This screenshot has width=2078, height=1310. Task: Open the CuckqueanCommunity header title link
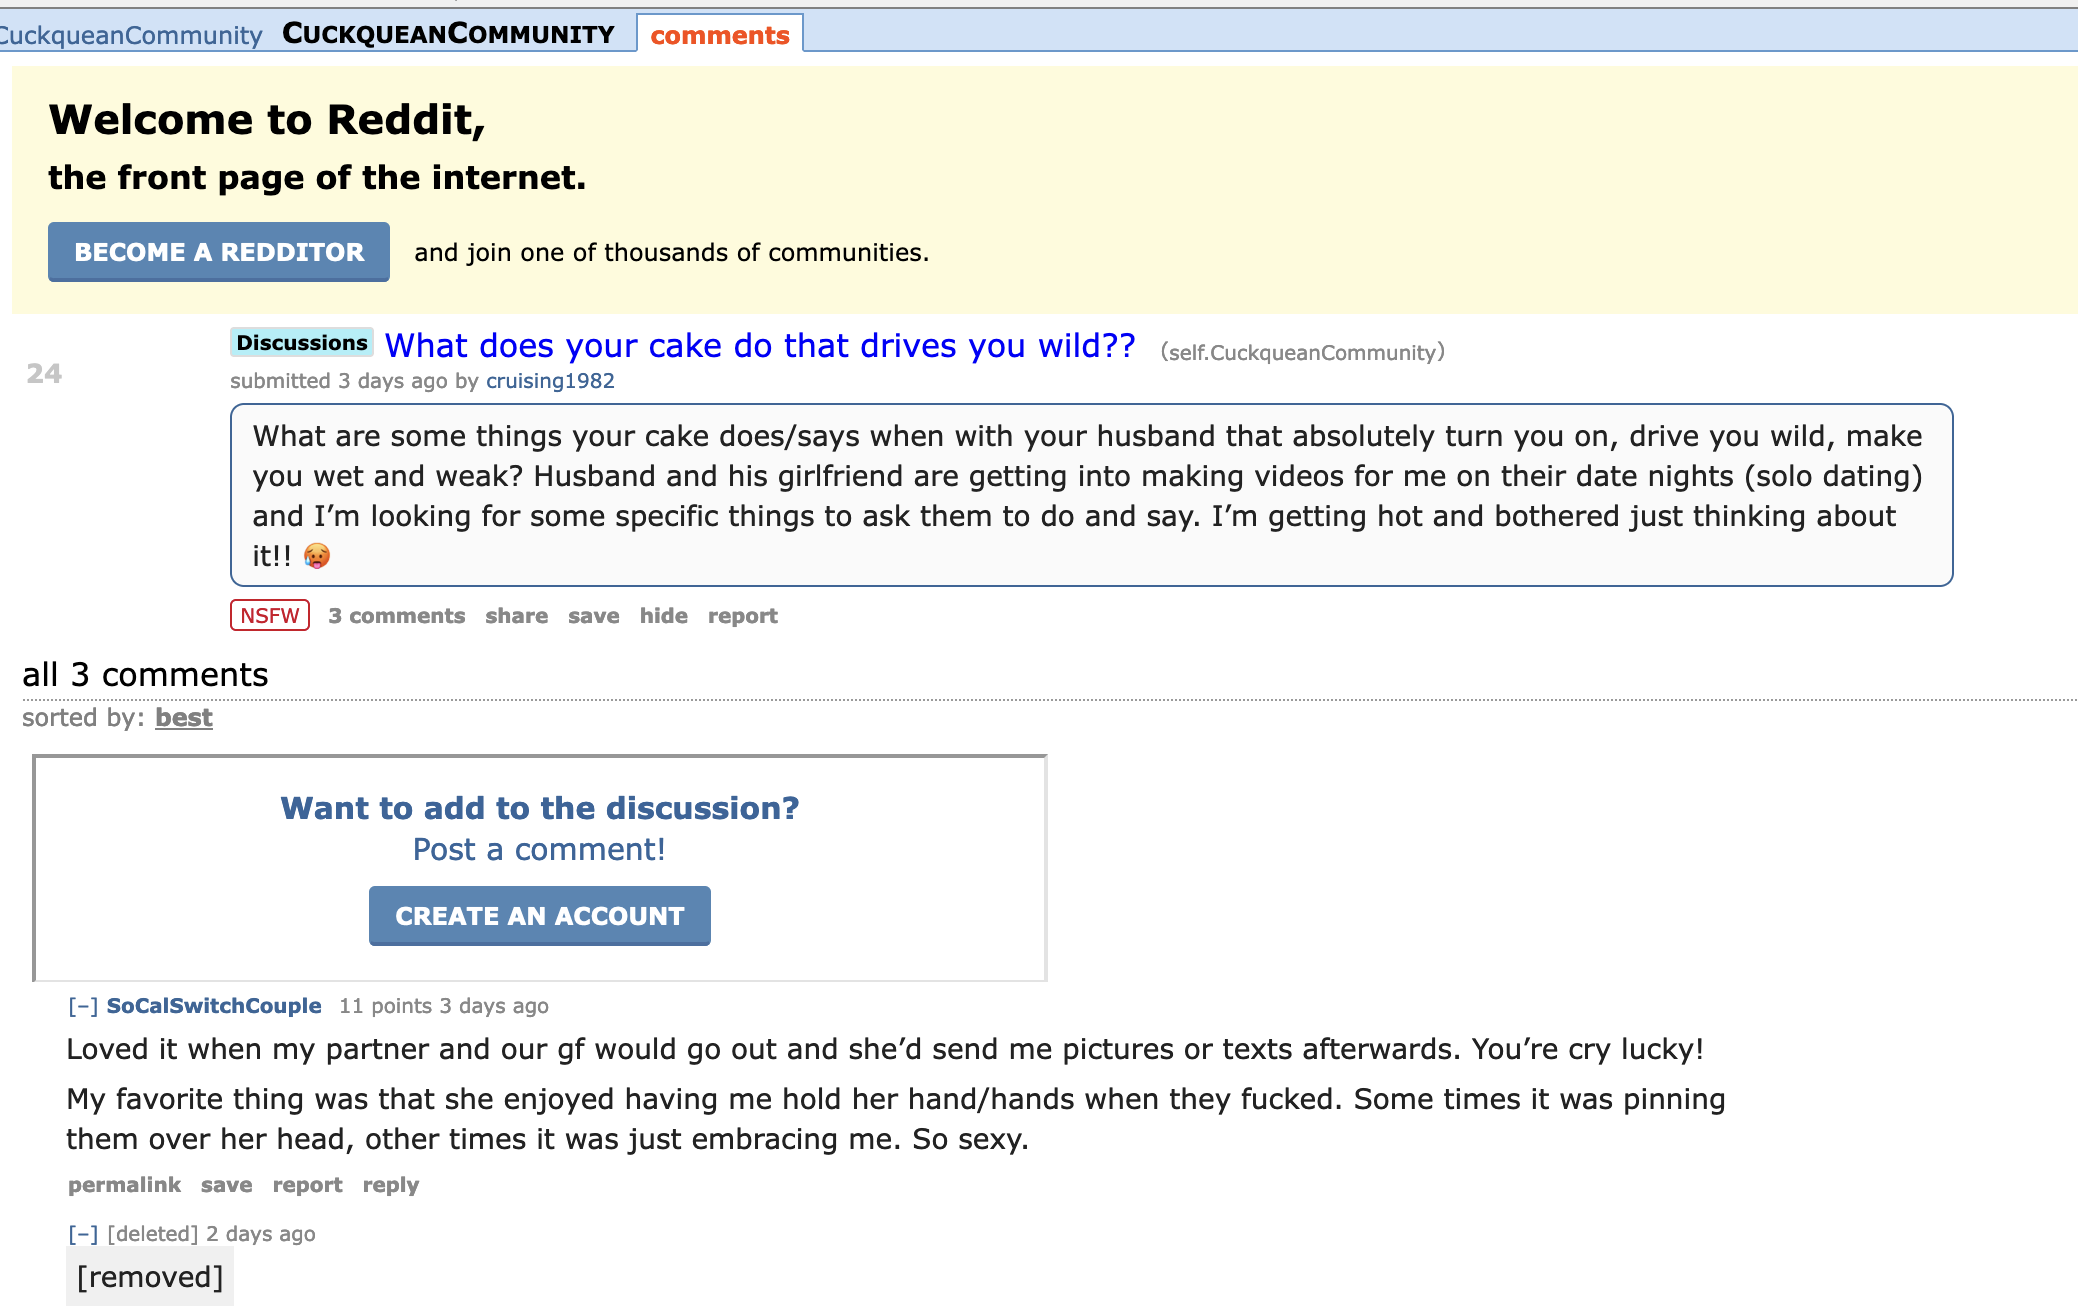click(x=448, y=34)
